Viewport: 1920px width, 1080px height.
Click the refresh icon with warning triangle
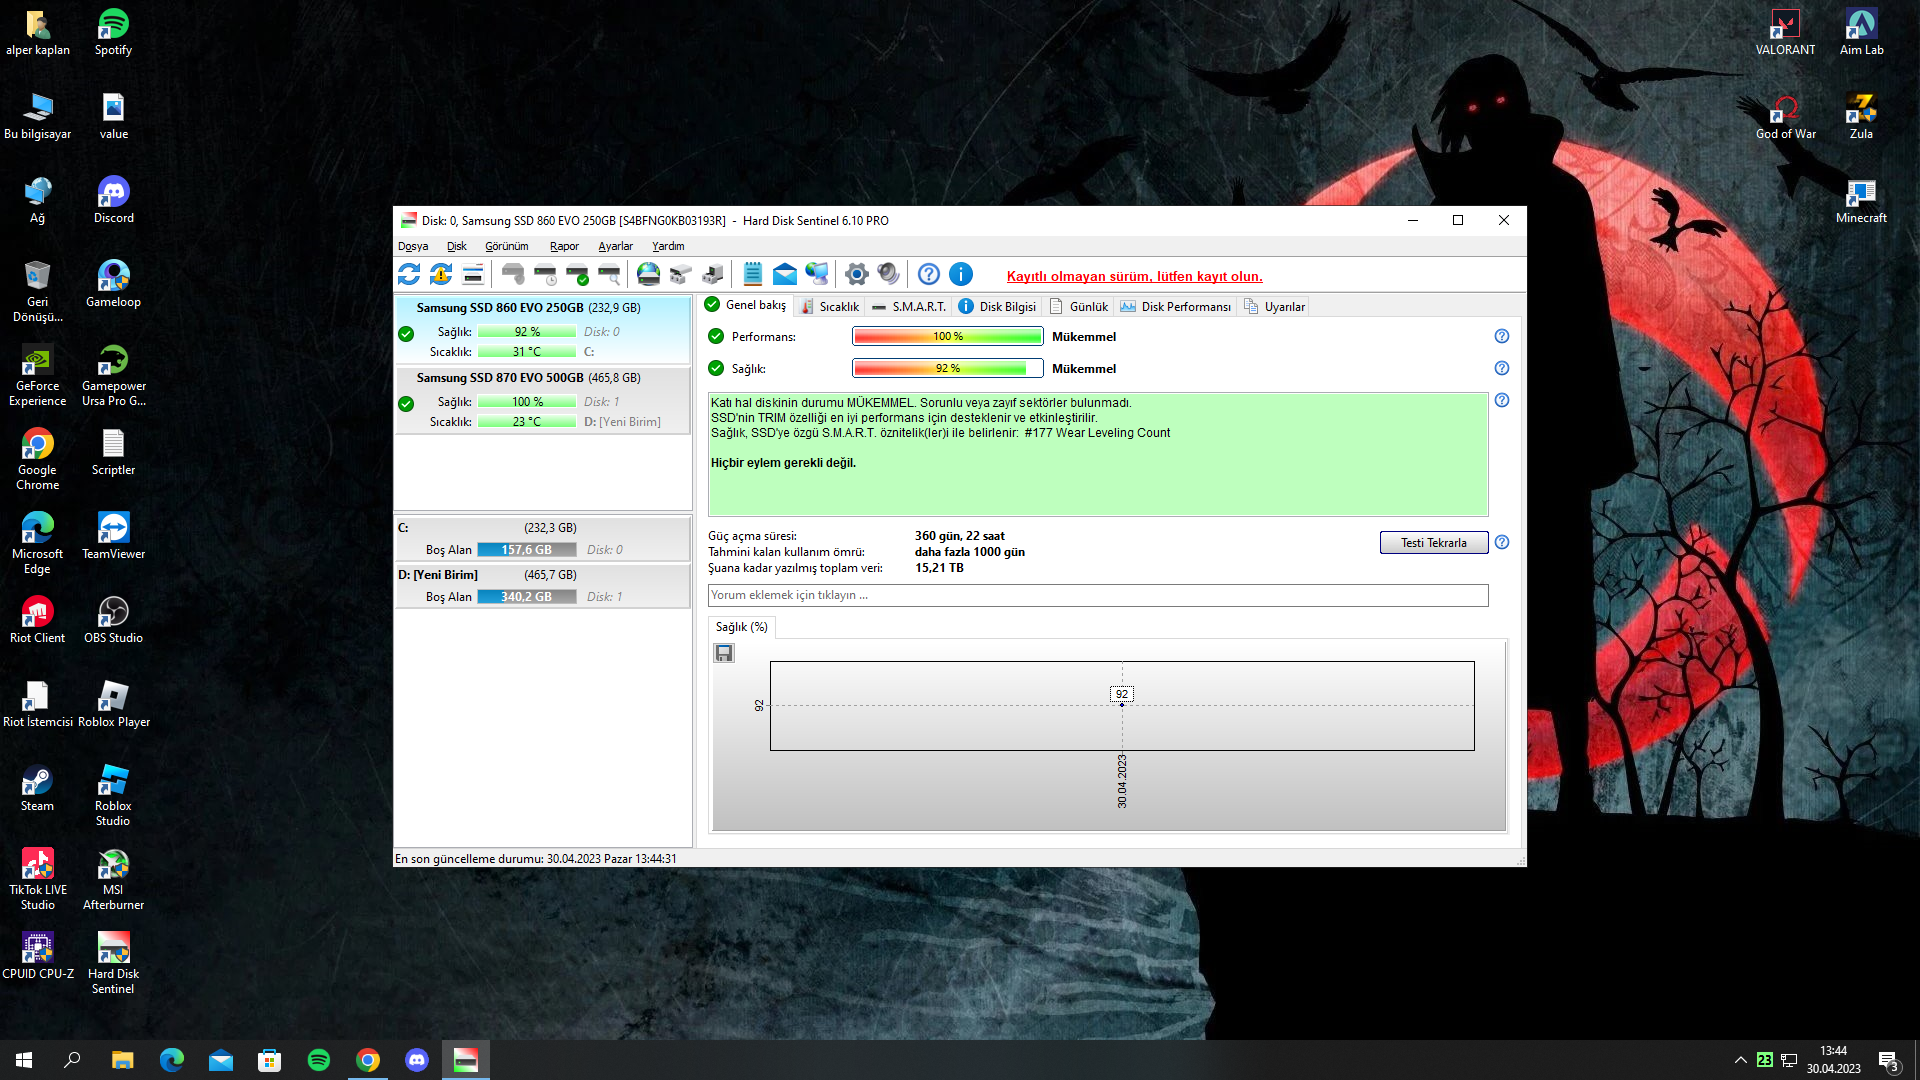click(x=441, y=274)
